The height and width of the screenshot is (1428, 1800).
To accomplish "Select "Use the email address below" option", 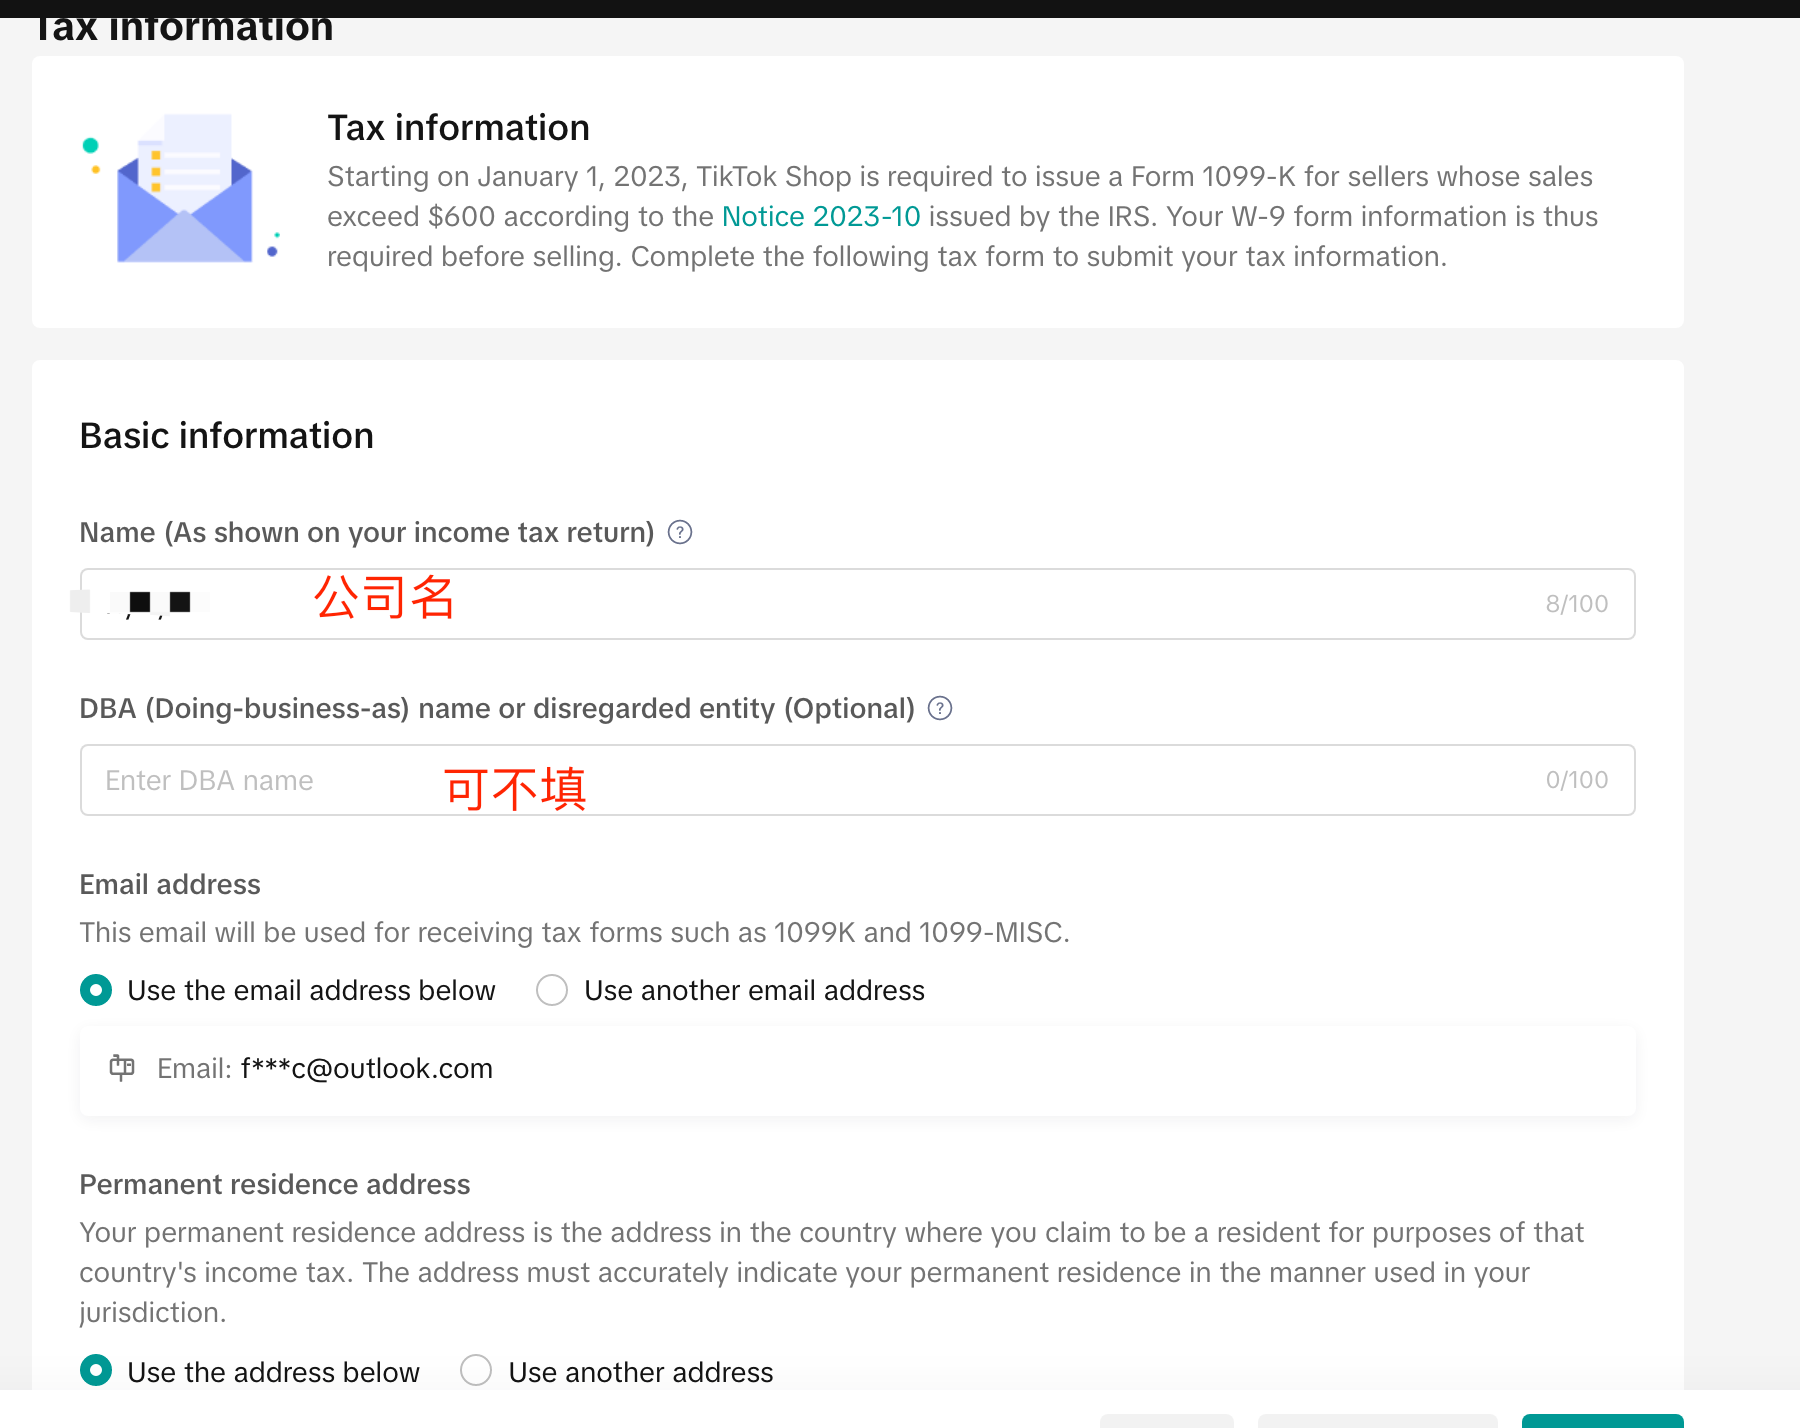I will coord(96,990).
